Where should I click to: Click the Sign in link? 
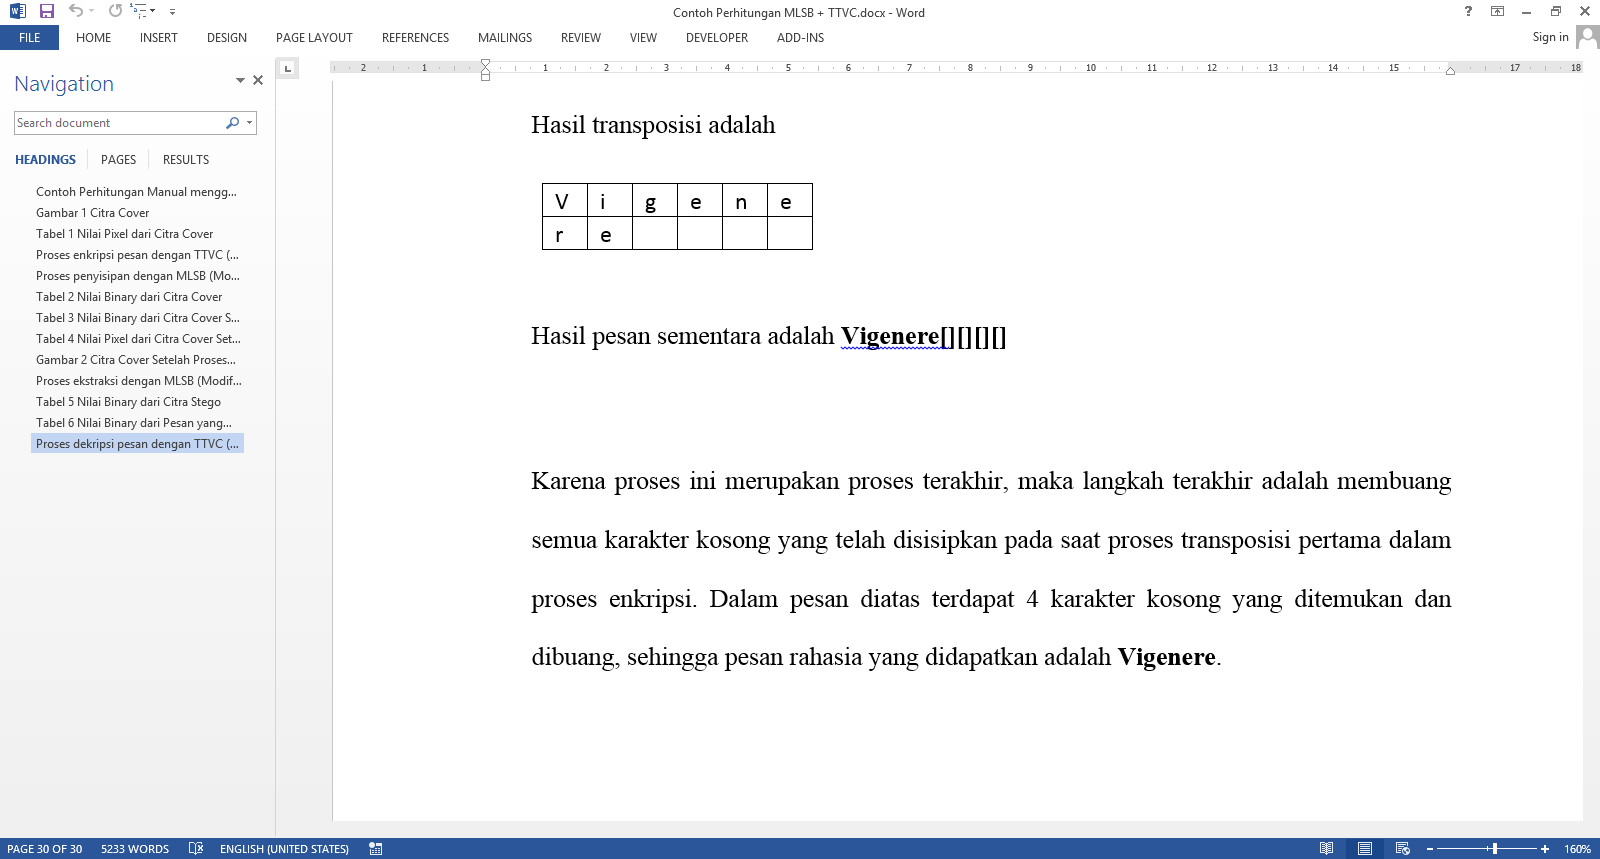1550,37
